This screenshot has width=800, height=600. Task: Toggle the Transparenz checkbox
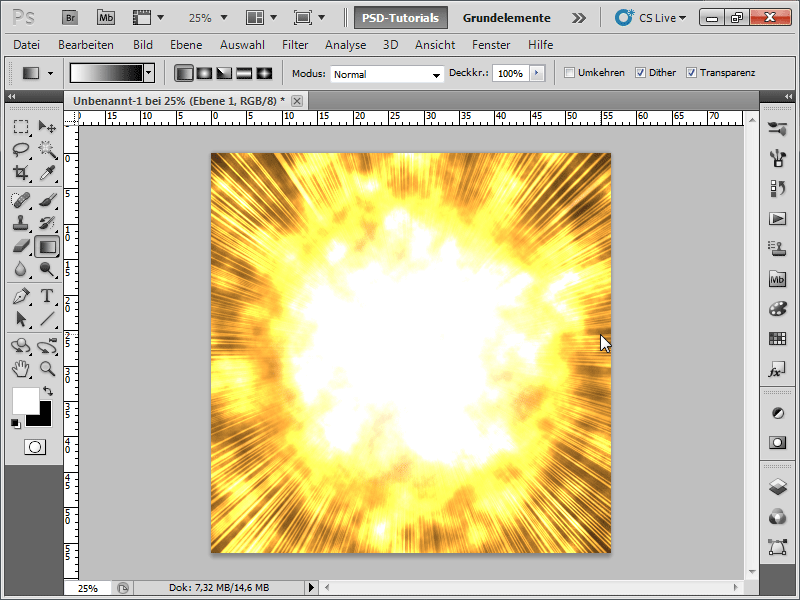[691, 72]
